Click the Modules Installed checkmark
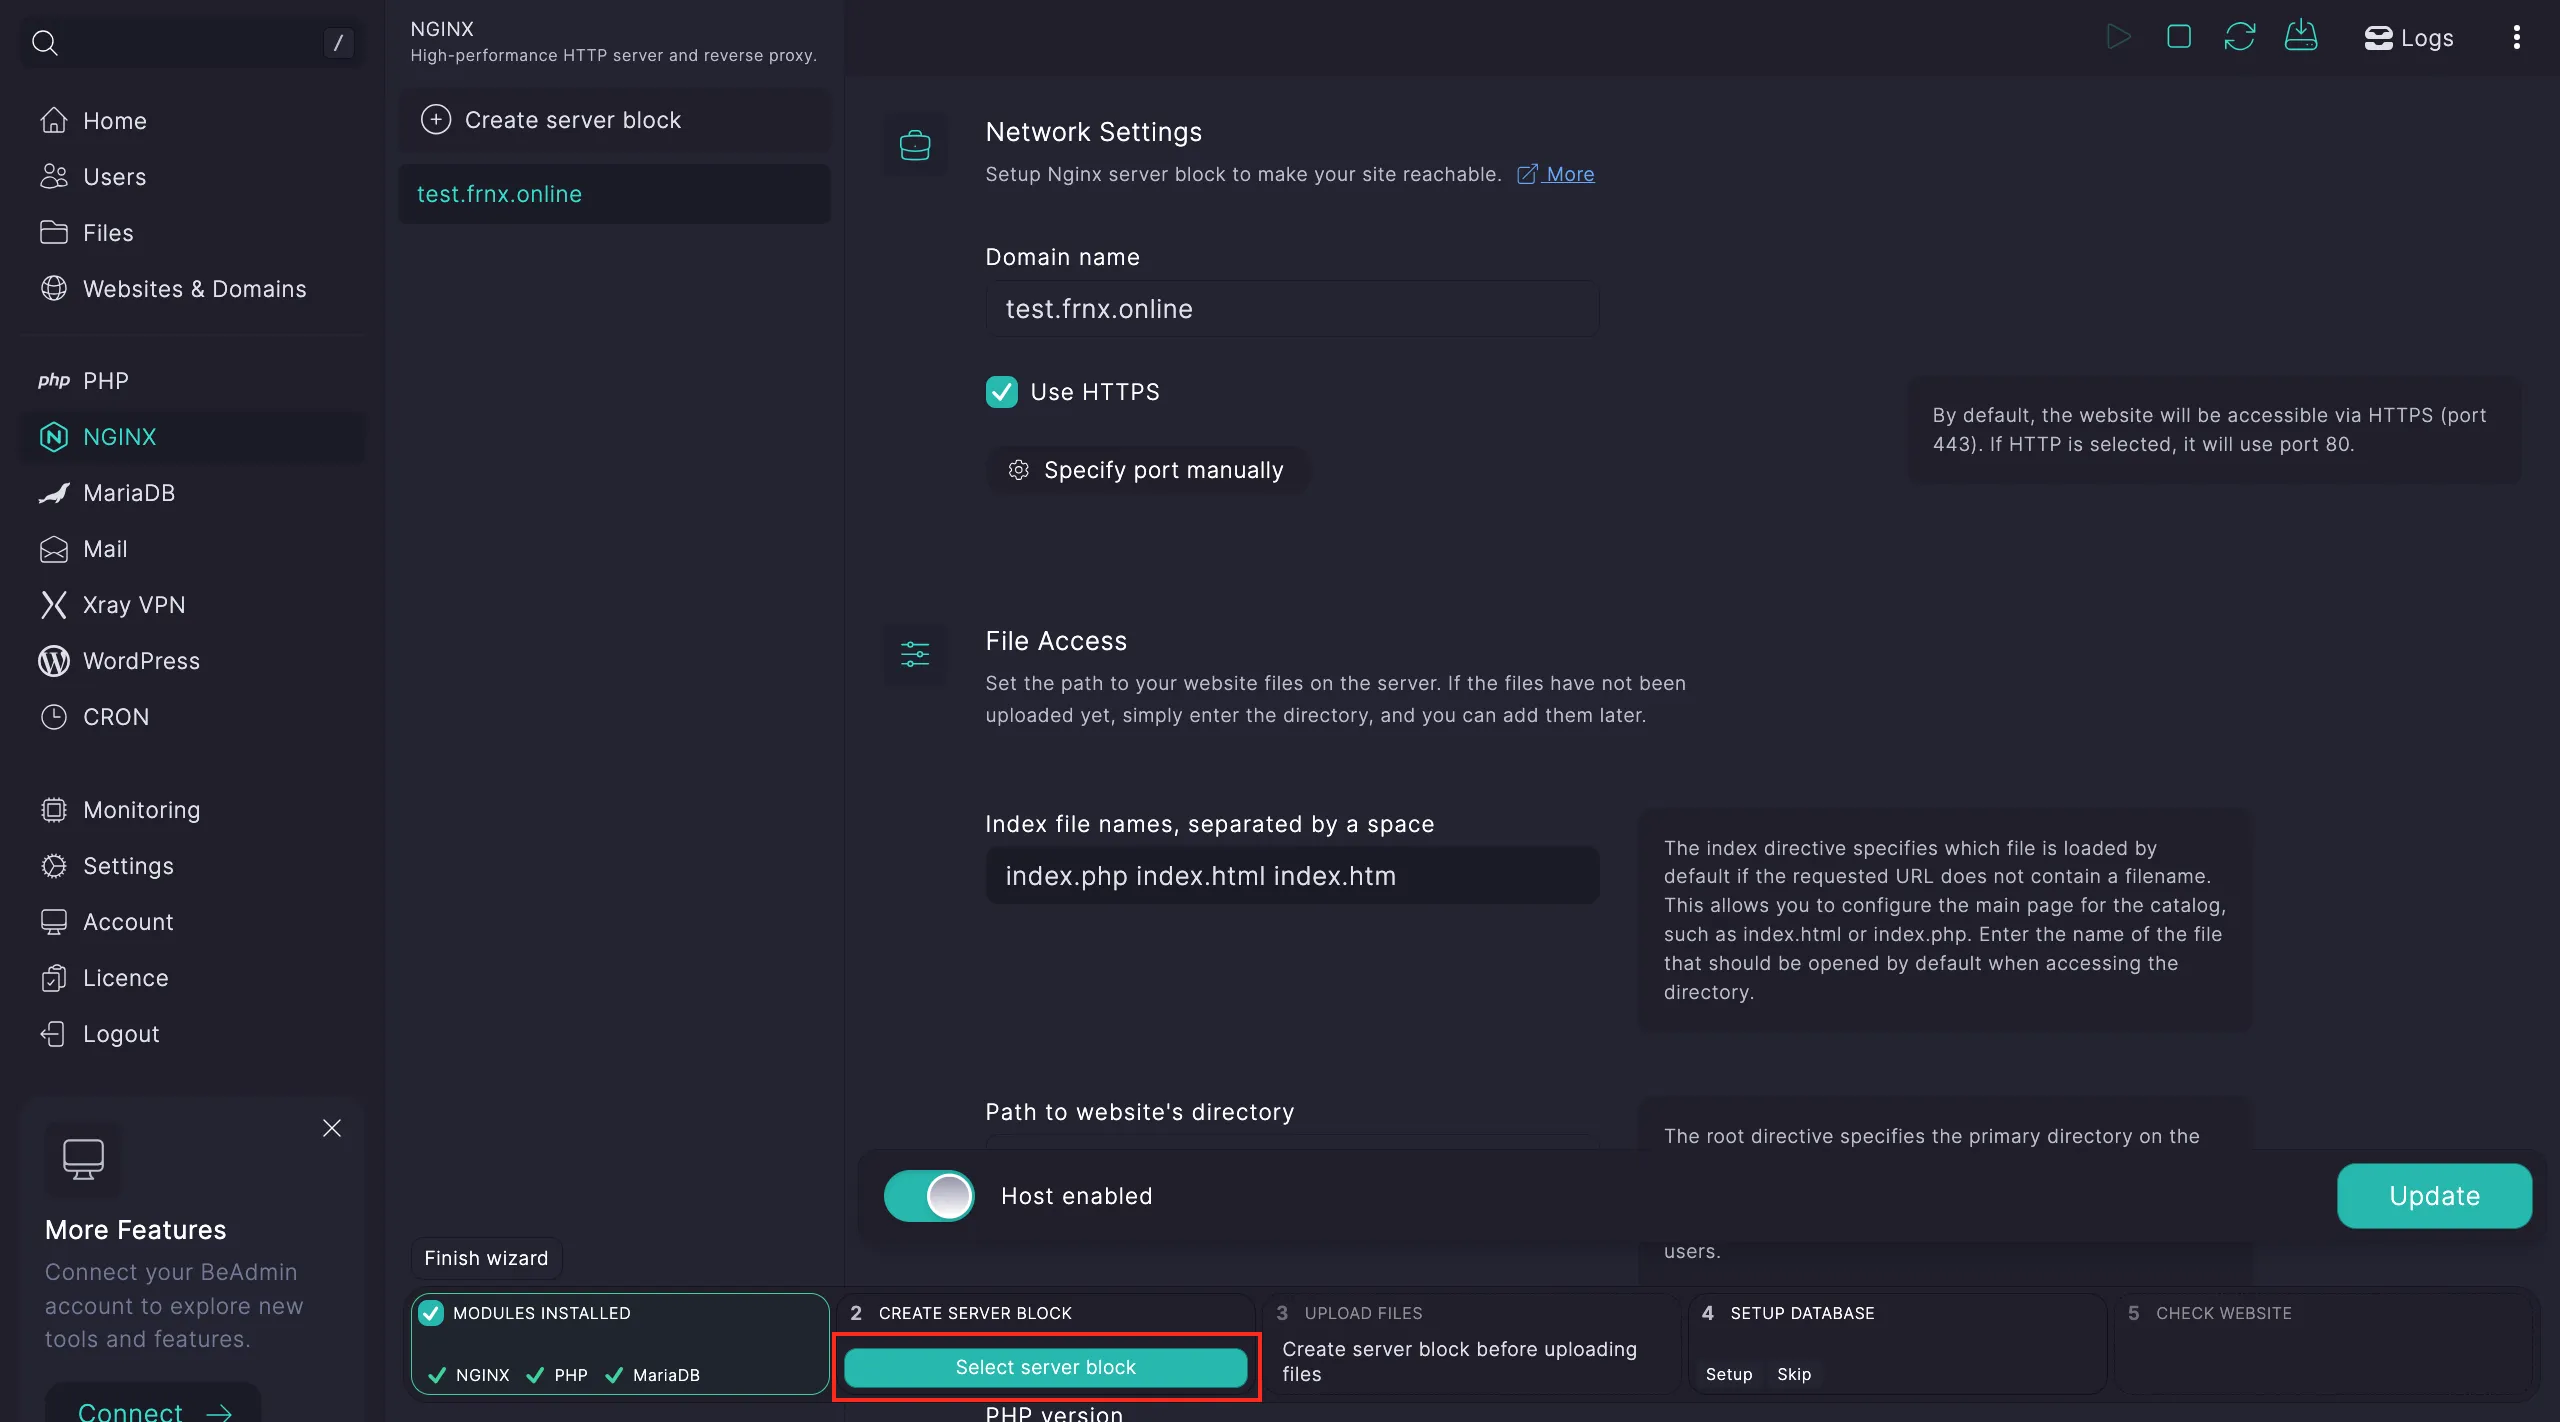Viewport: 2560px width, 1422px height. (431, 1313)
